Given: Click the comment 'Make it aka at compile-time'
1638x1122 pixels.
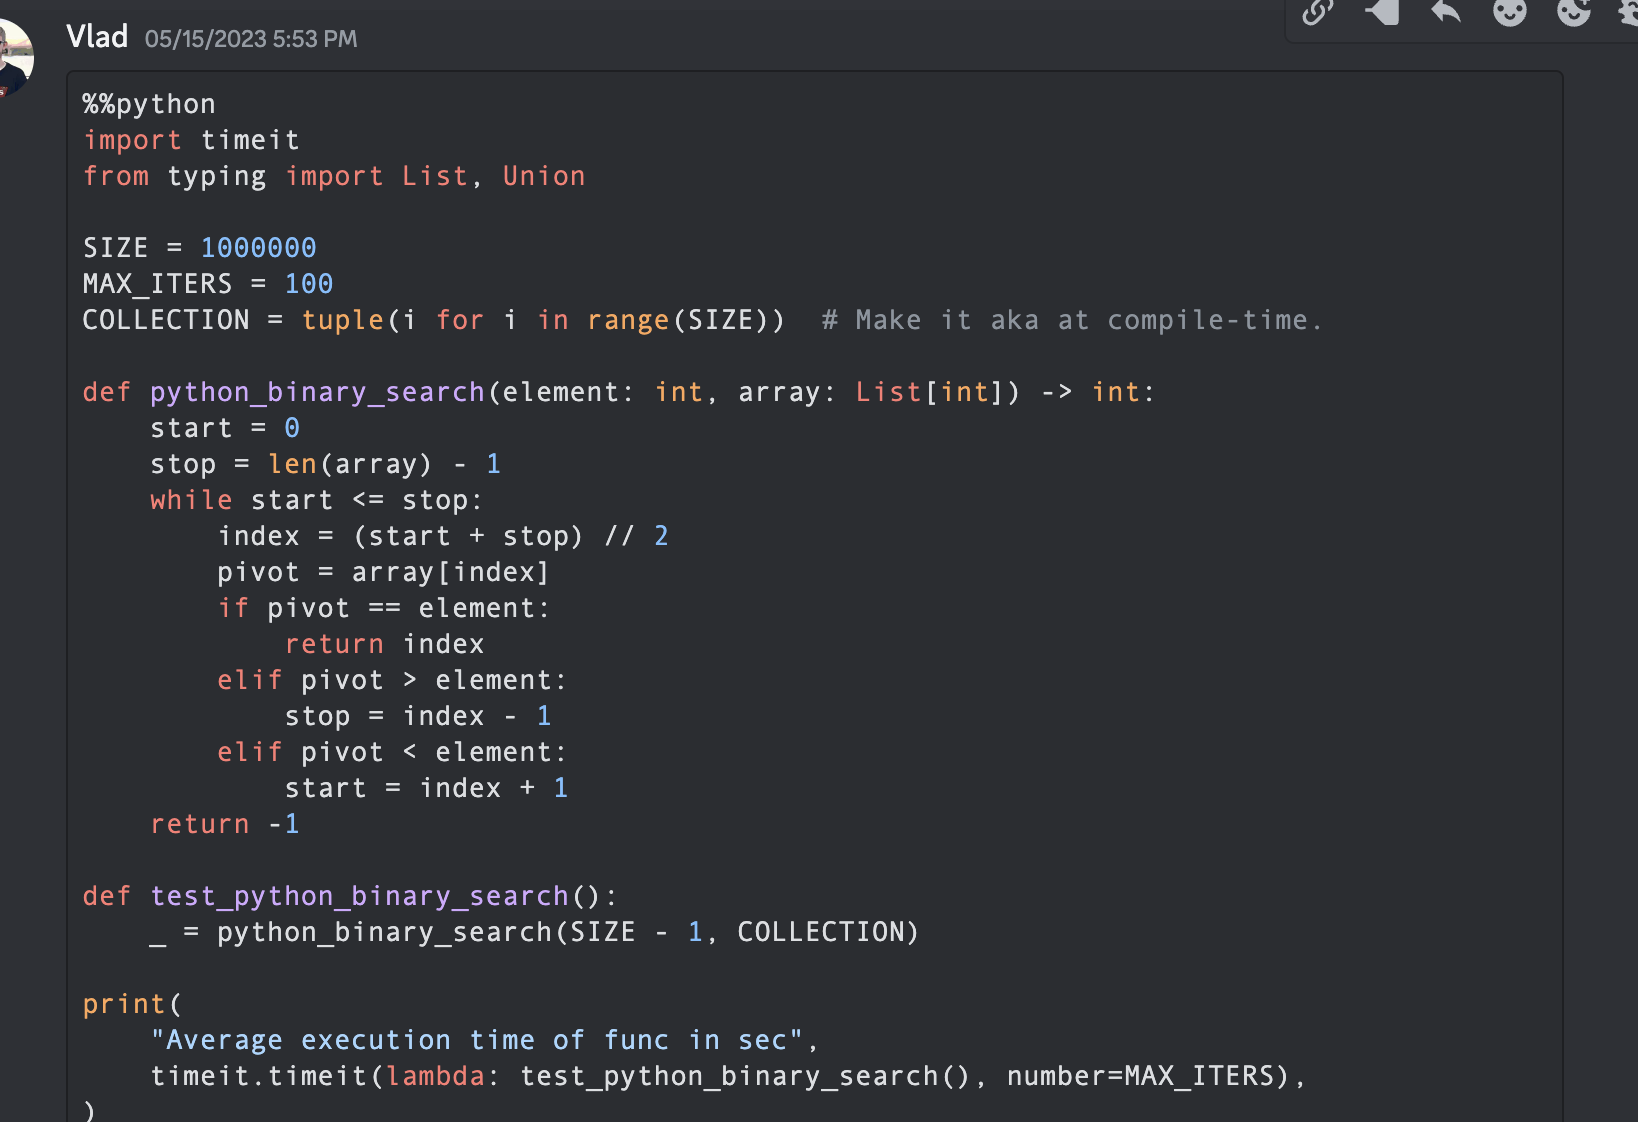Looking at the screenshot, I should click(x=1071, y=320).
